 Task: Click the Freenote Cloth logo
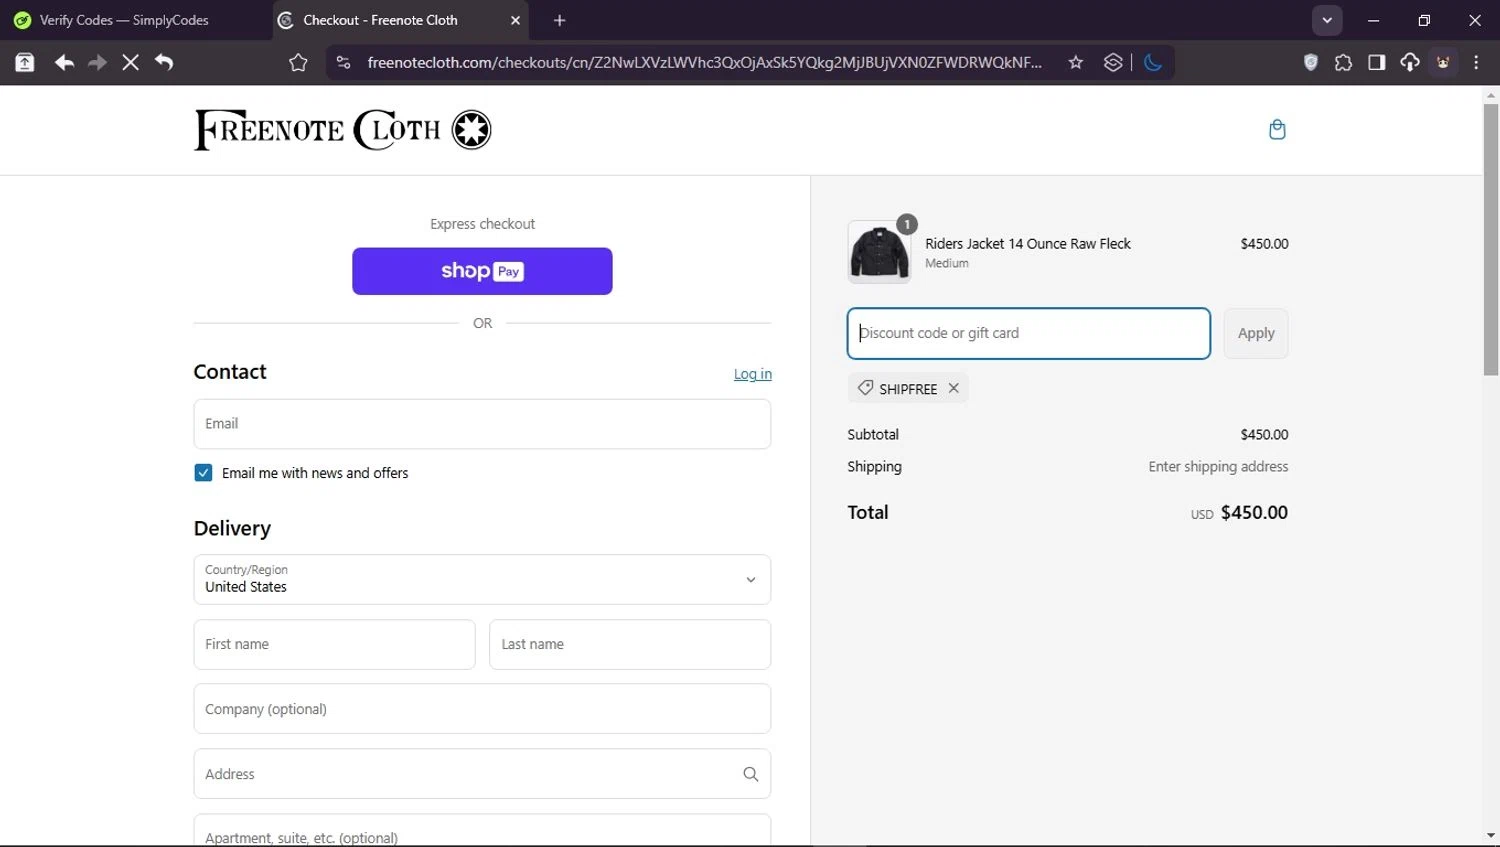click(343, 129)
